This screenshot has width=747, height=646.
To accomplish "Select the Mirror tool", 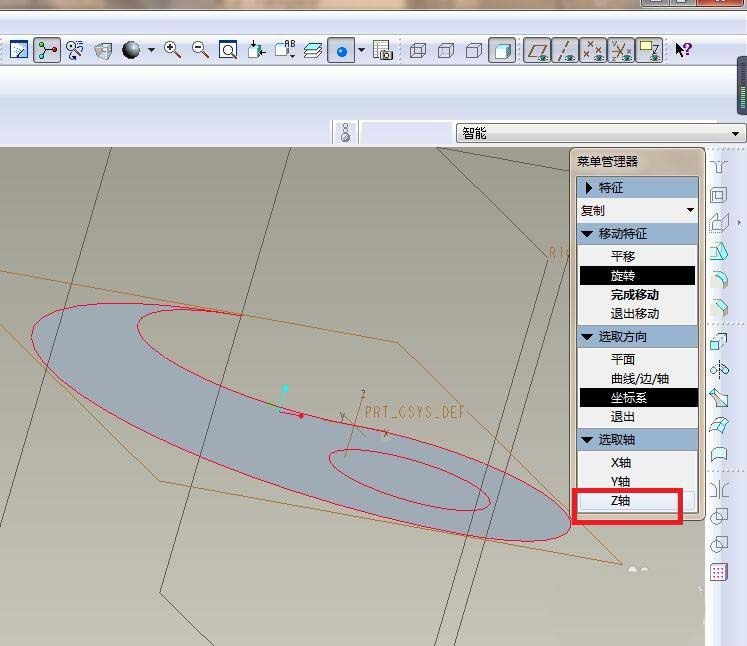I will pos(719,489).
